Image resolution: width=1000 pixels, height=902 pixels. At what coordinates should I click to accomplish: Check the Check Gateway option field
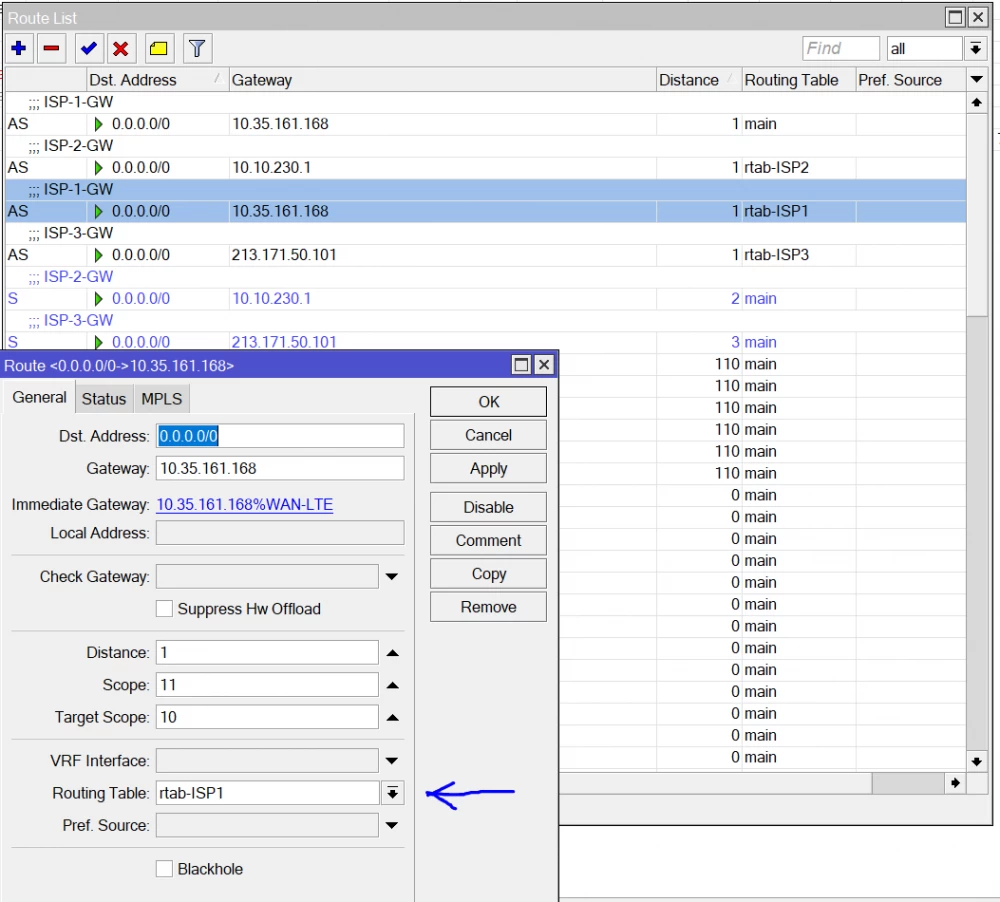(265, 576)
